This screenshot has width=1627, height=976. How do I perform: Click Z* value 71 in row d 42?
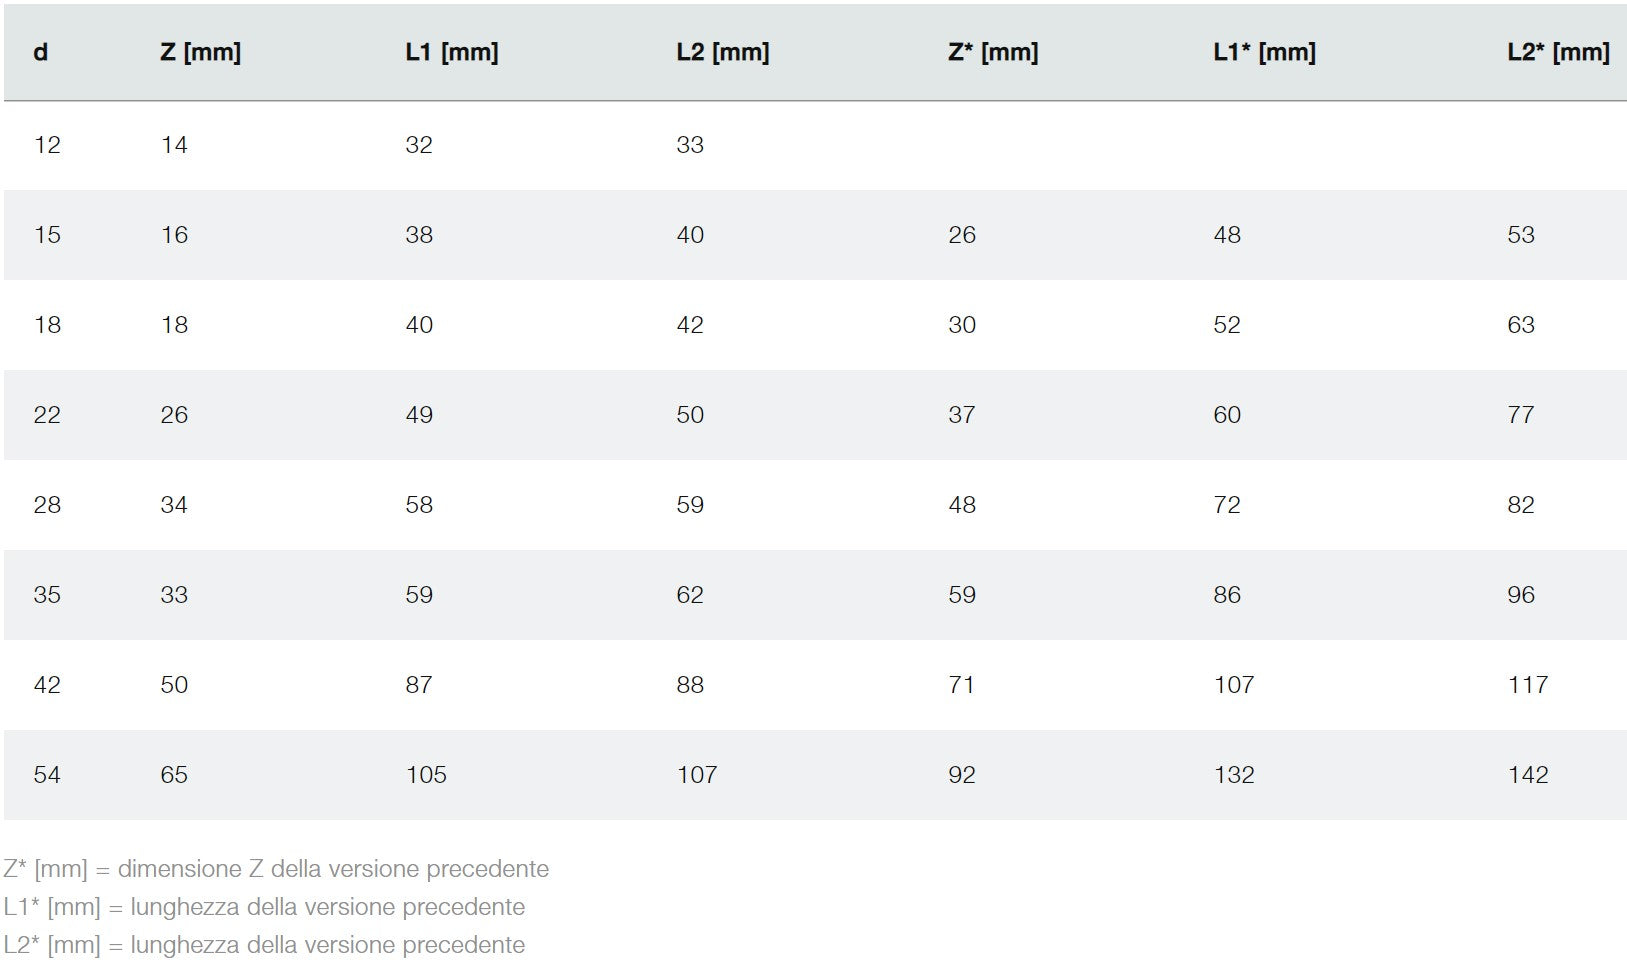point(961,685)
